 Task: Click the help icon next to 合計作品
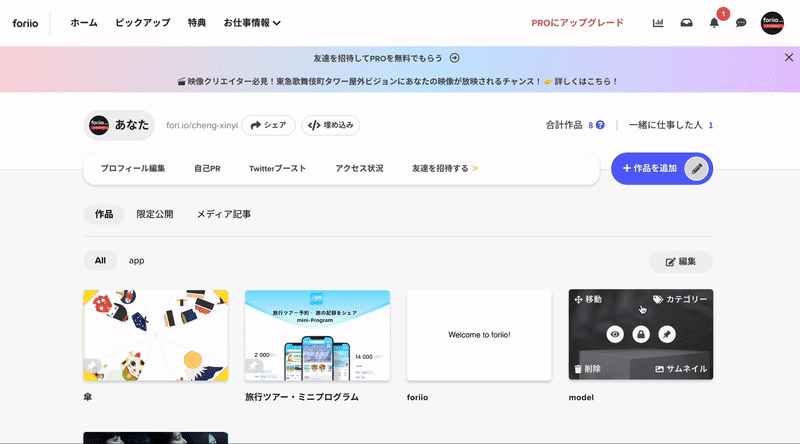(602, 125)
